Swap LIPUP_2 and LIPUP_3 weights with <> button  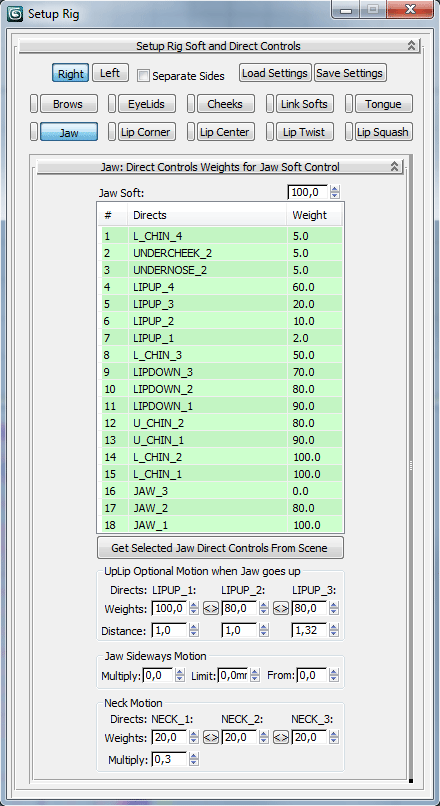click(281, 609)
